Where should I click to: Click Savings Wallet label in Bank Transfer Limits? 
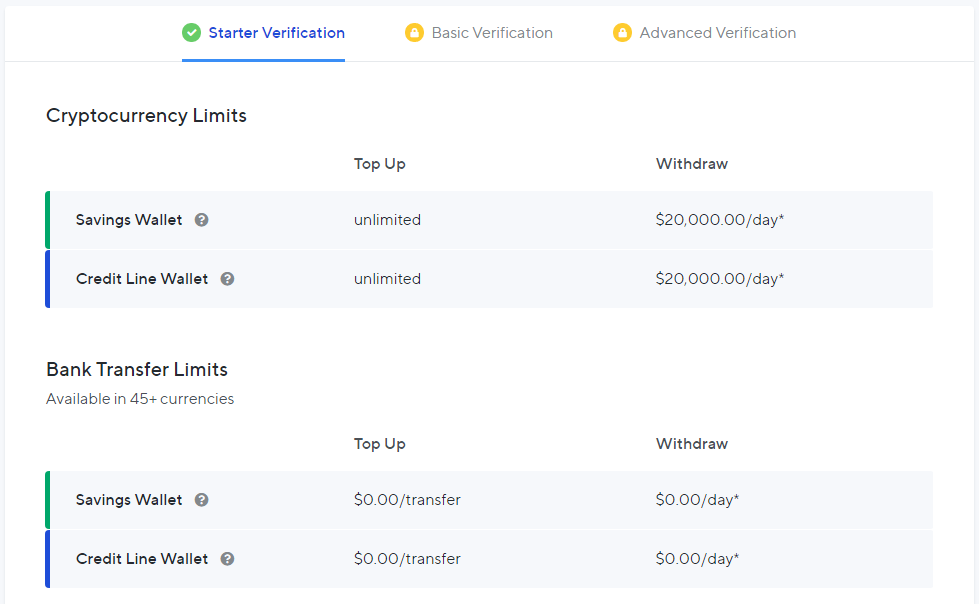[x=129, y=500]
